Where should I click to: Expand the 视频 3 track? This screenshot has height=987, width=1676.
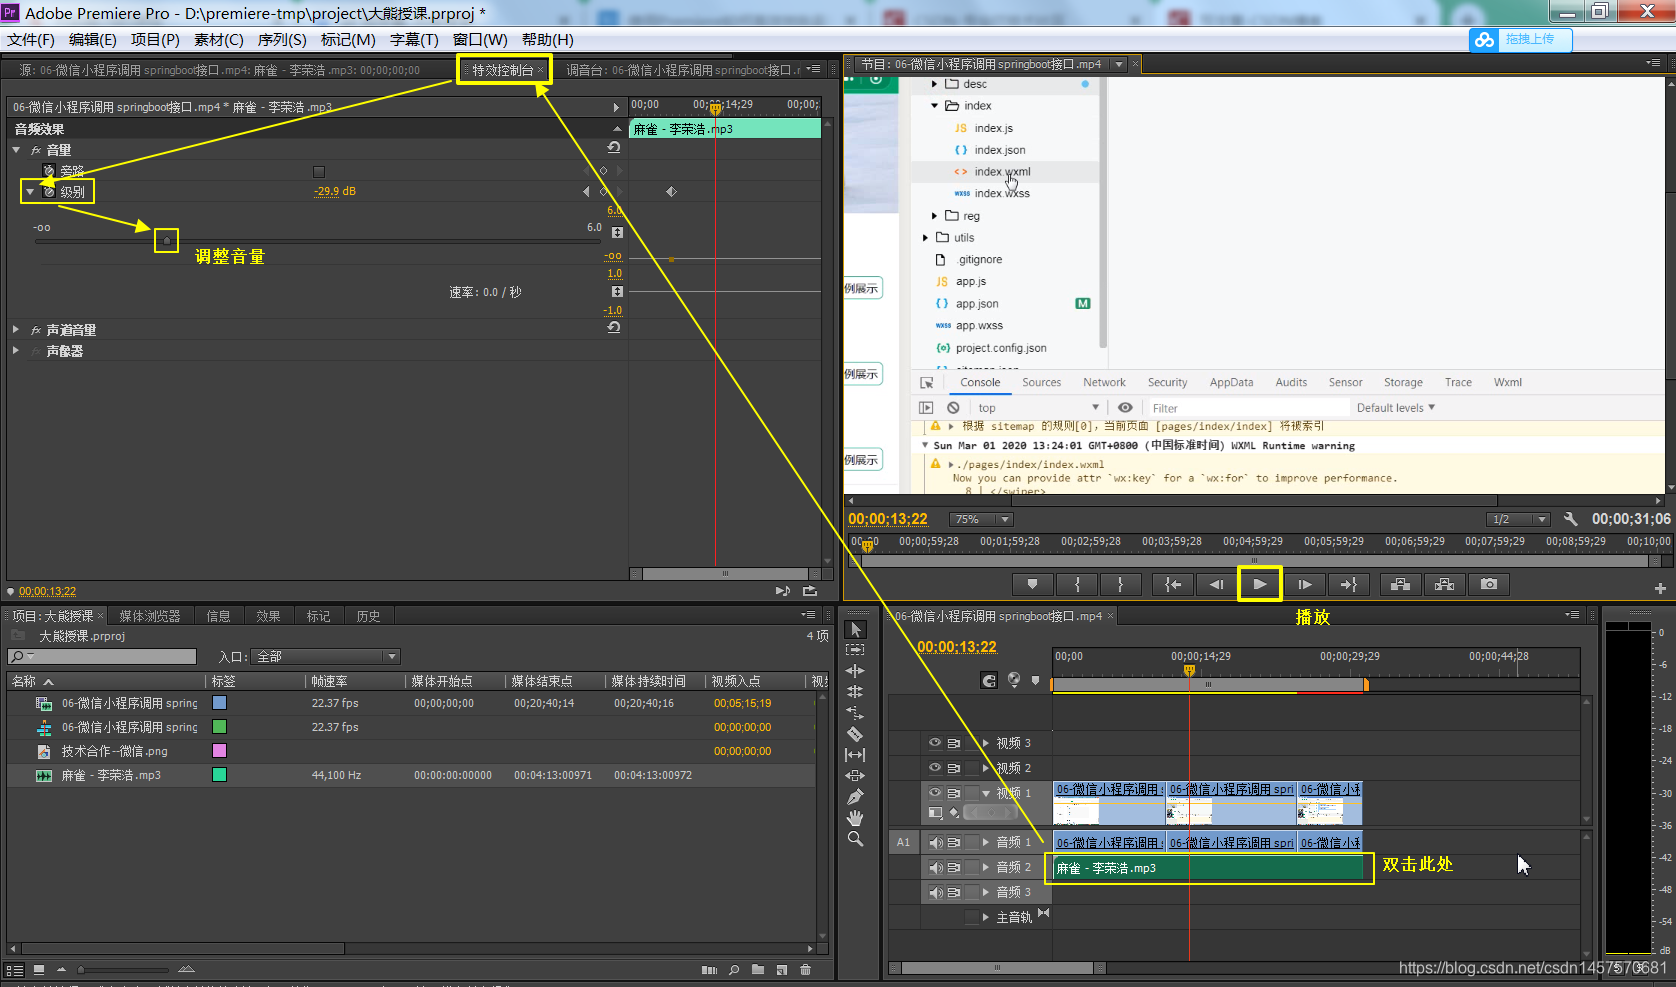(985, 743)
